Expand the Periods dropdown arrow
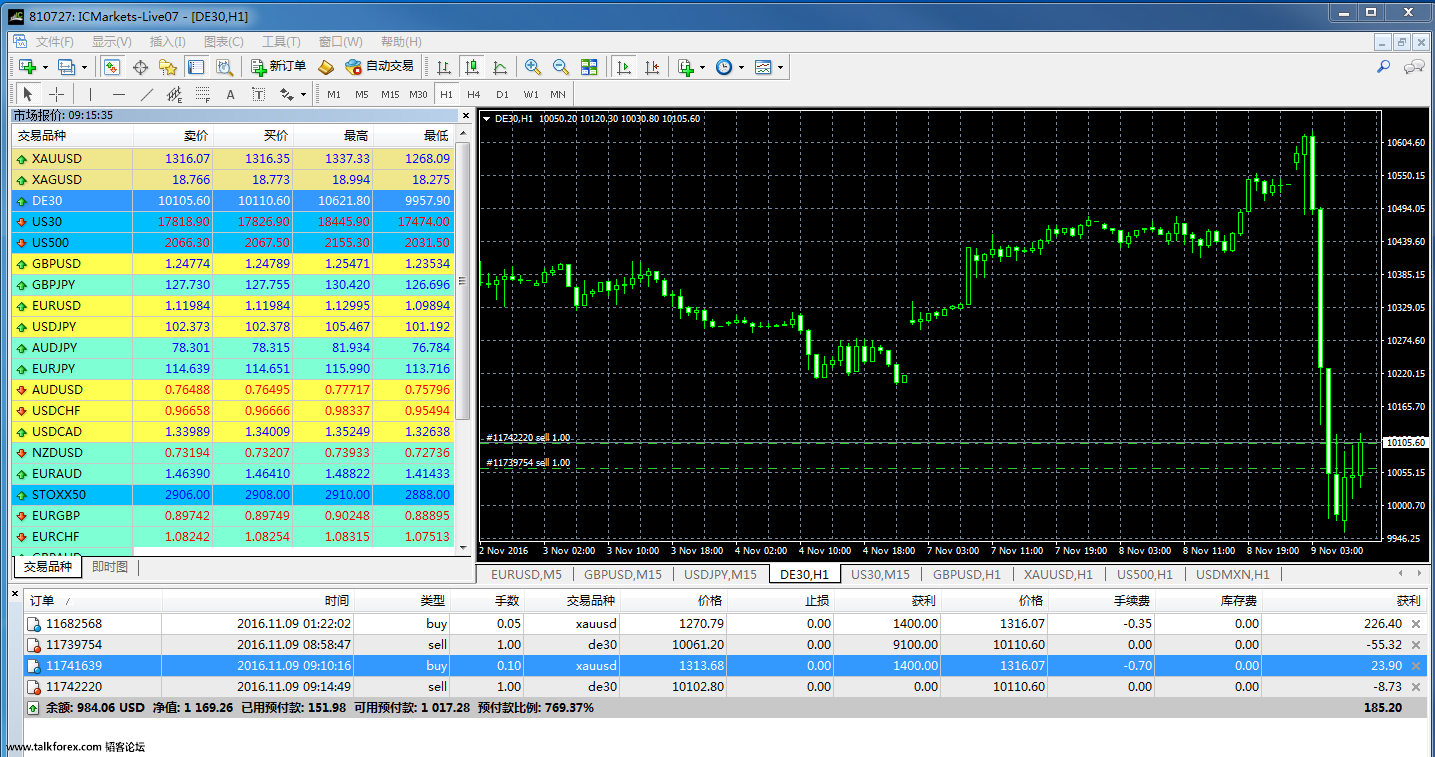Viewport: 1435px width, 757px height. pyautogui.click(x=741, y=68)
